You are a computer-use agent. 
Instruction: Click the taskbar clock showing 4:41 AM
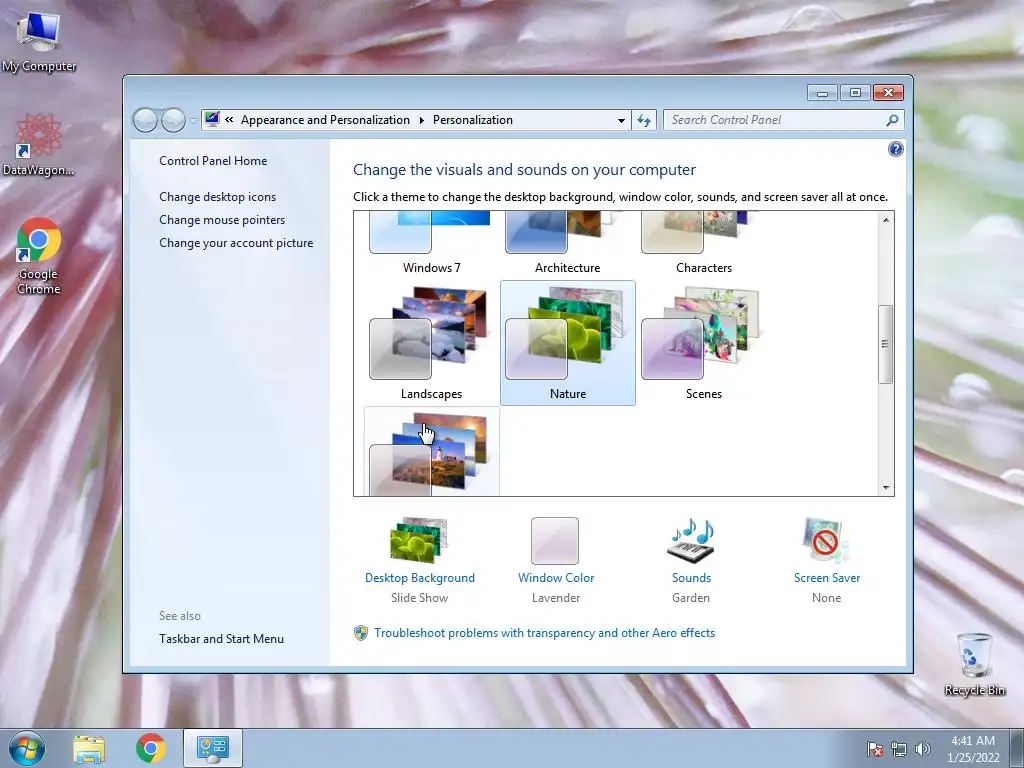click(973, 748)
